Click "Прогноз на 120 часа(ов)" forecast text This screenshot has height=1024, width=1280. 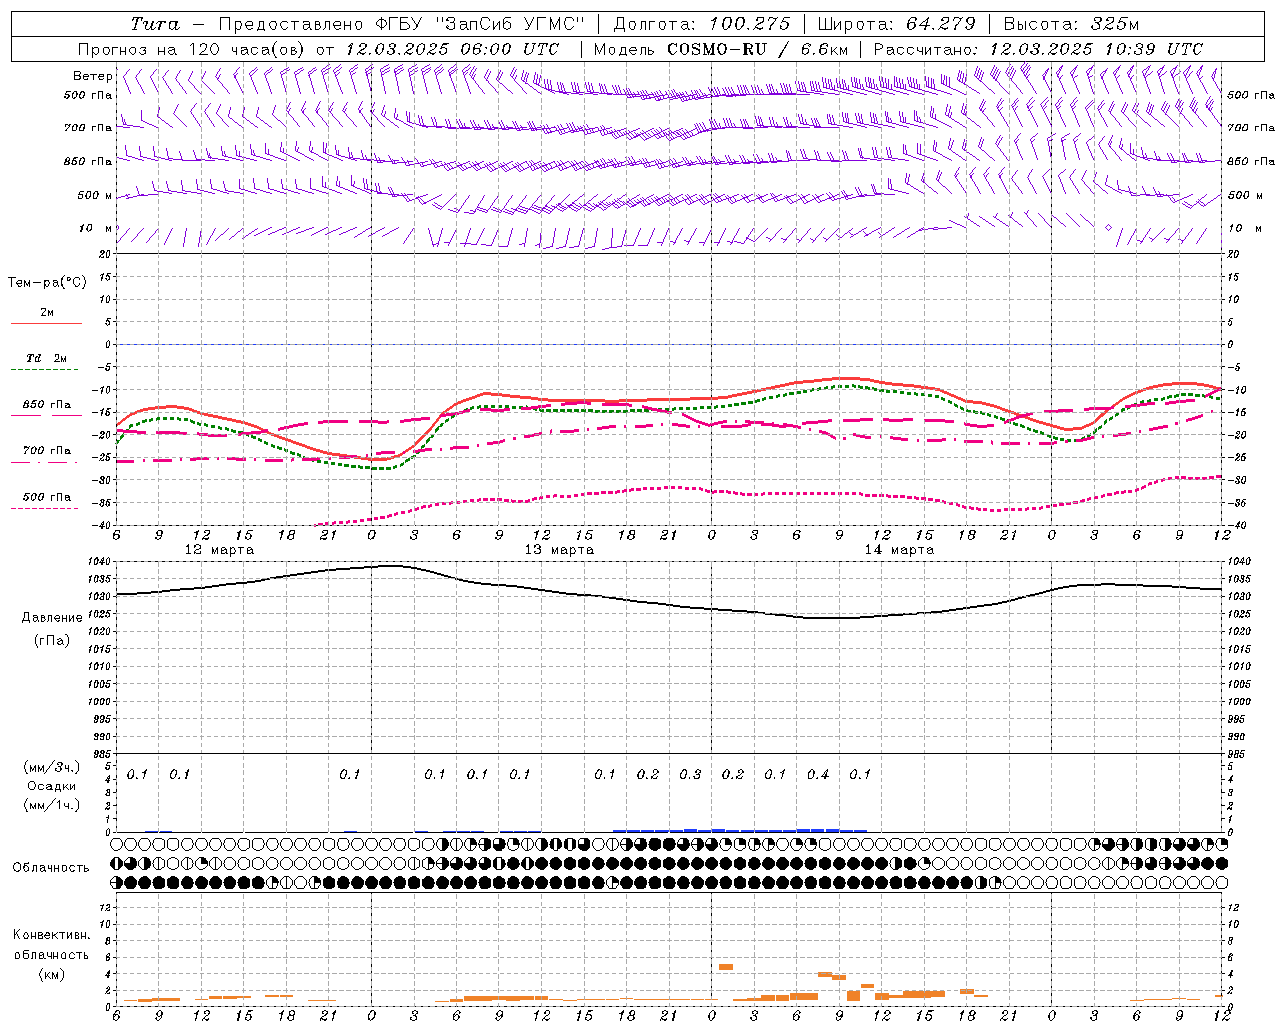[x=192, y=49]
